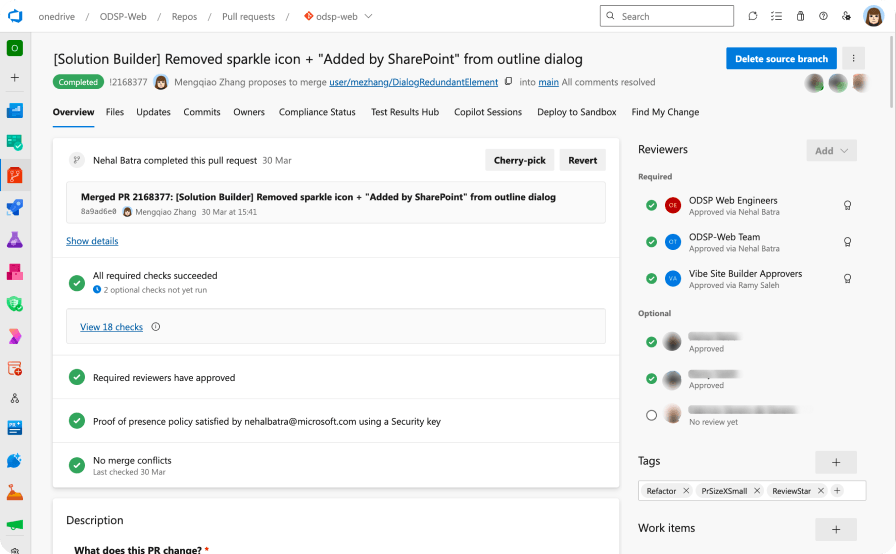896x554 pixels.
Task: Open user settings icon in header
Action: (x=846, y=16)
